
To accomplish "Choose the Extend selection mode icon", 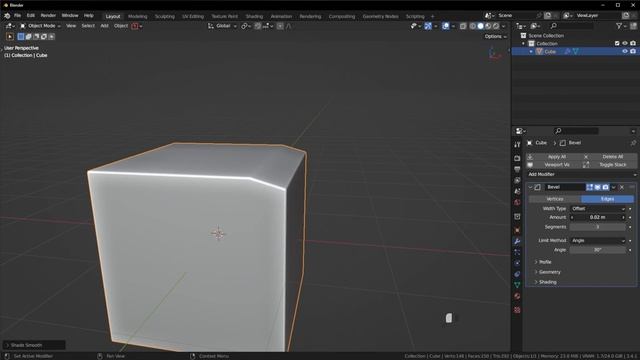I will (29, 37).
